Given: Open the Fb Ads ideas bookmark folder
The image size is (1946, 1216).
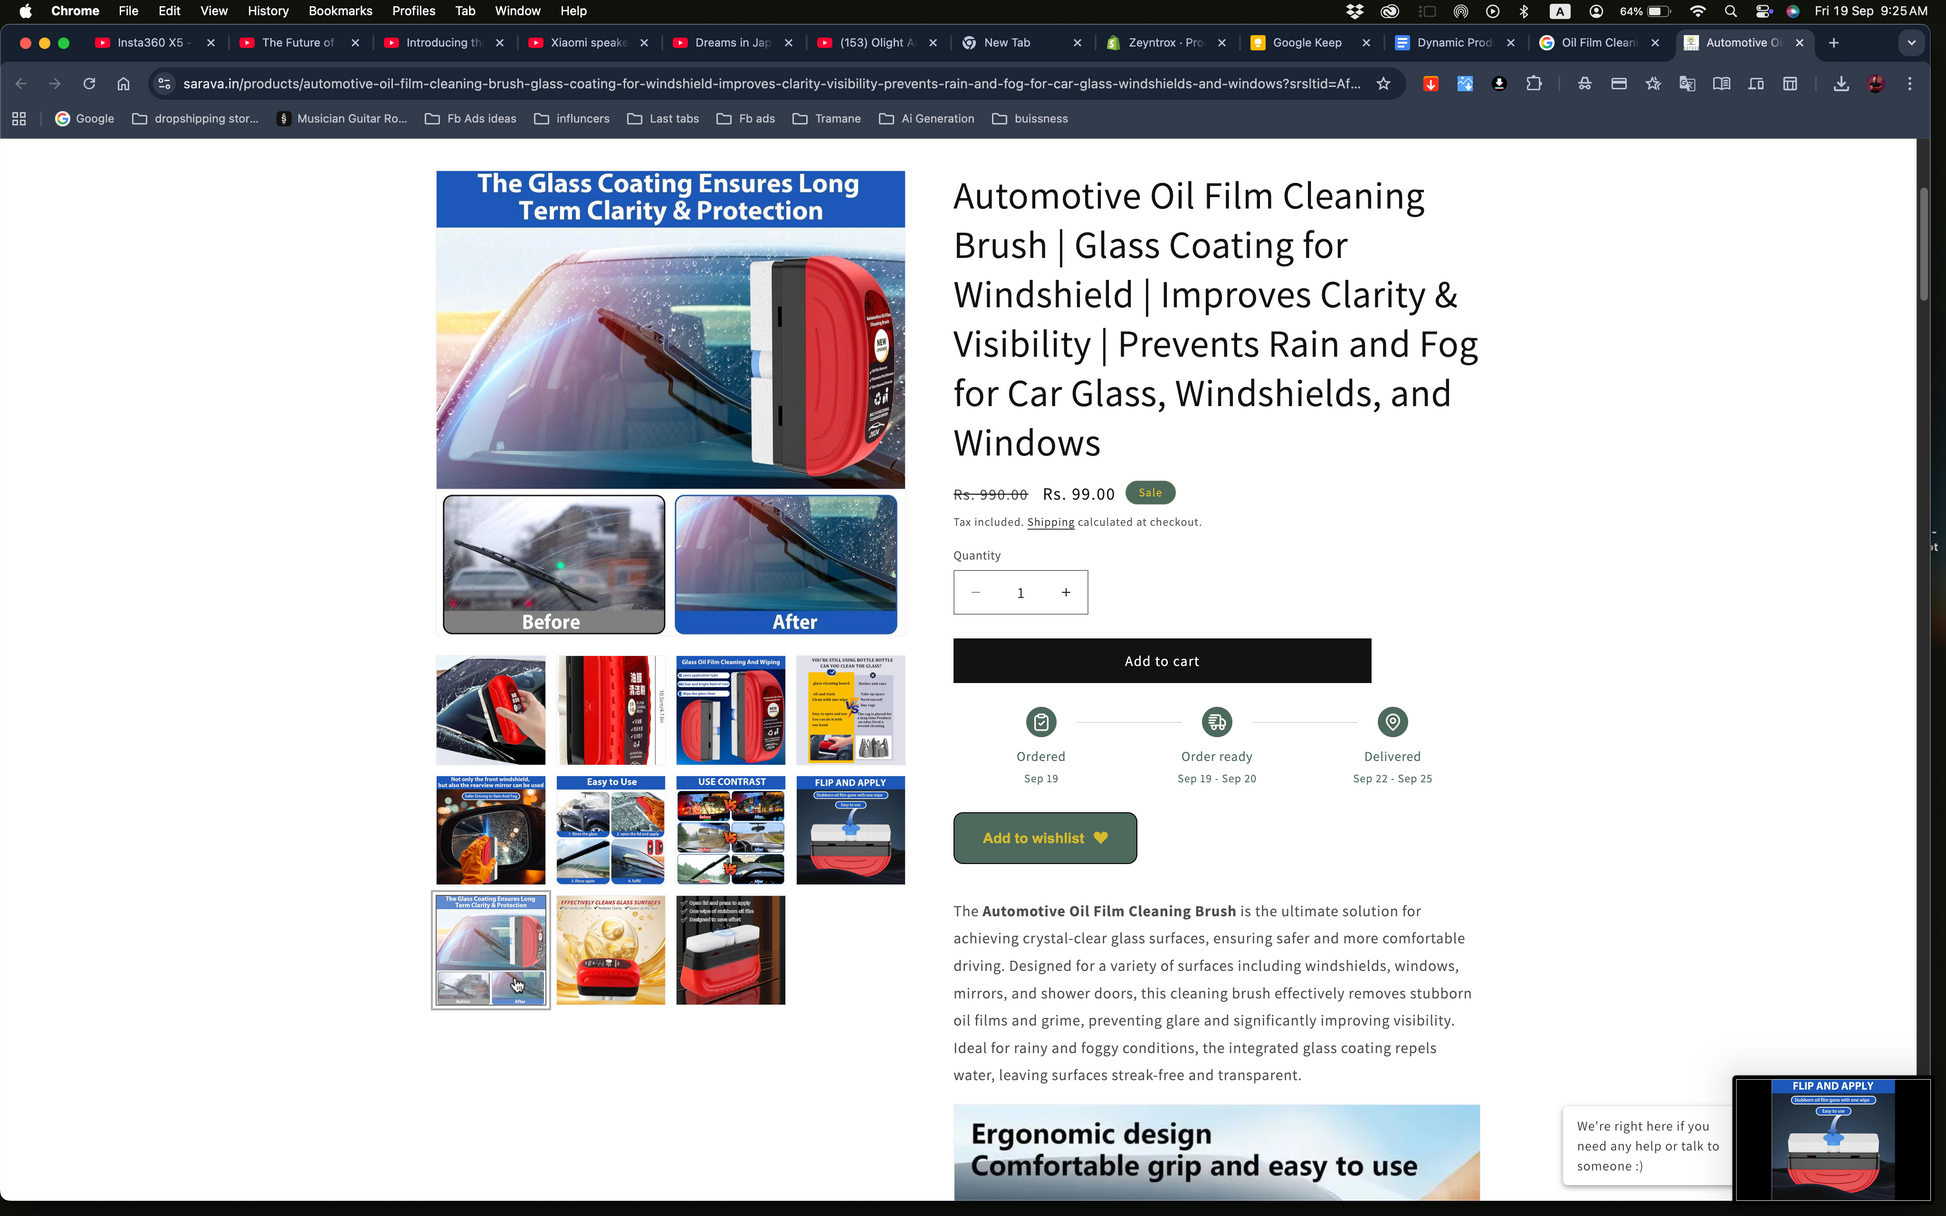Looking at the screenshot, I should pos(471,119).
